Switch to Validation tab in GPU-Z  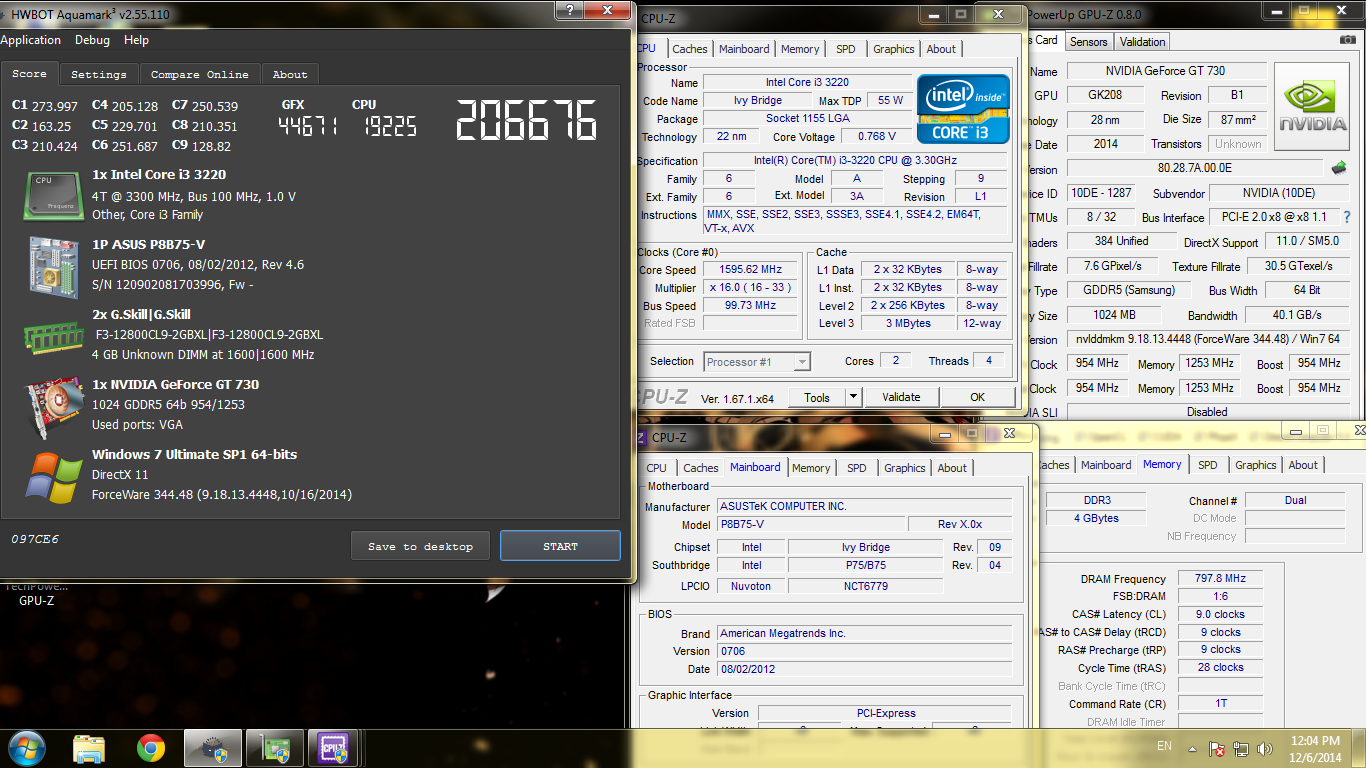click(x=1143, y=41)
